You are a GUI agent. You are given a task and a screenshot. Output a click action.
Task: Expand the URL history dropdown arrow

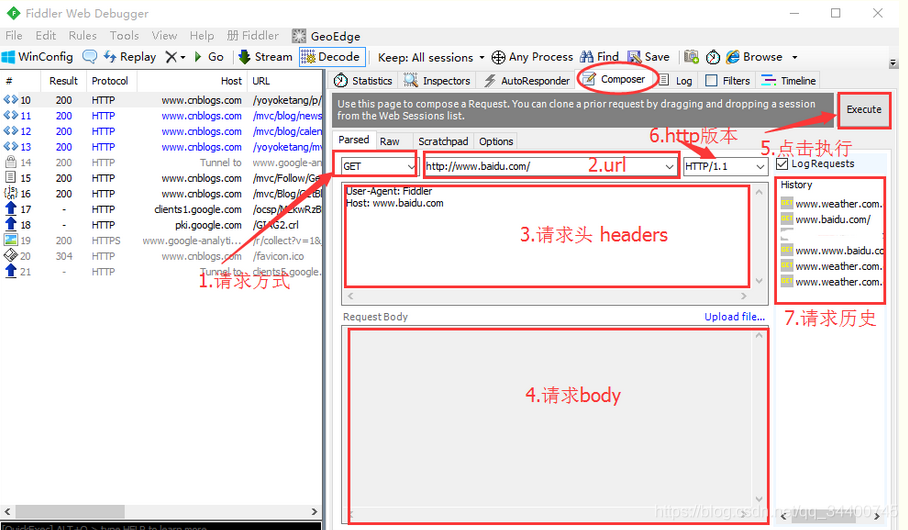point(669,167)
